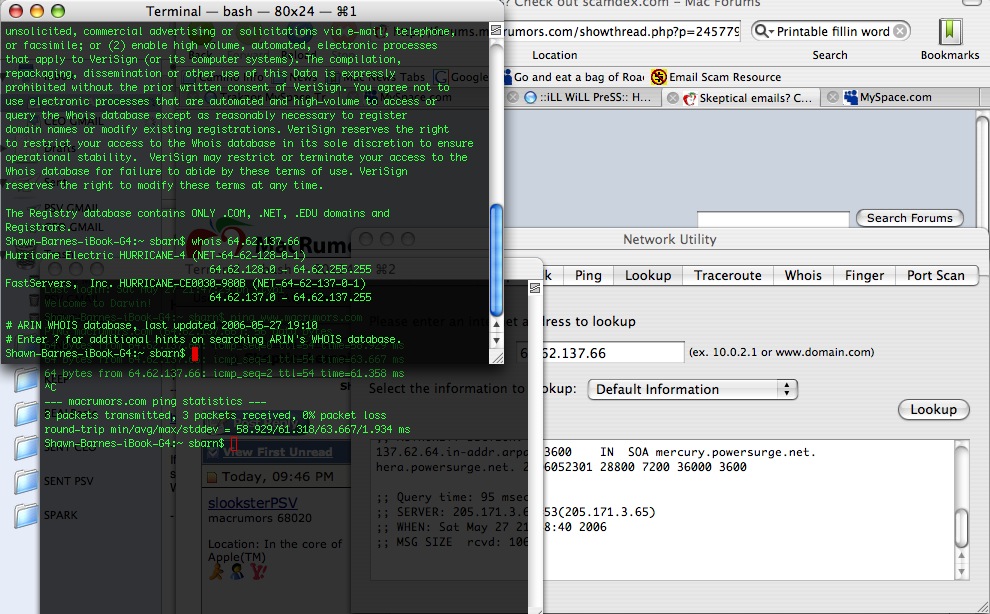The image size is (990, 614).
Task: Click the AIM running-man icon under slooksterPSV
Action: pos(217,572)
